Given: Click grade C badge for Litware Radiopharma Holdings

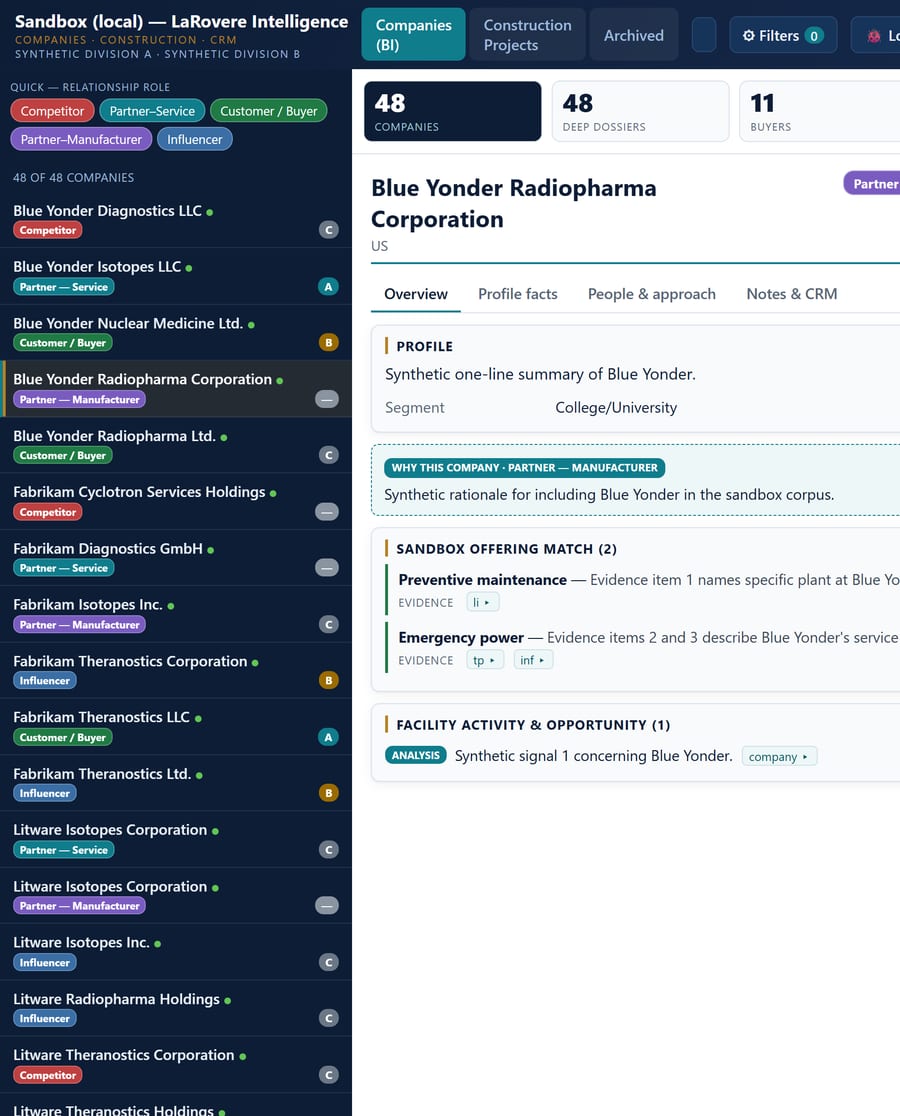Looking at the screenshot, I should pyautogui.click(x=328, y=1018).
